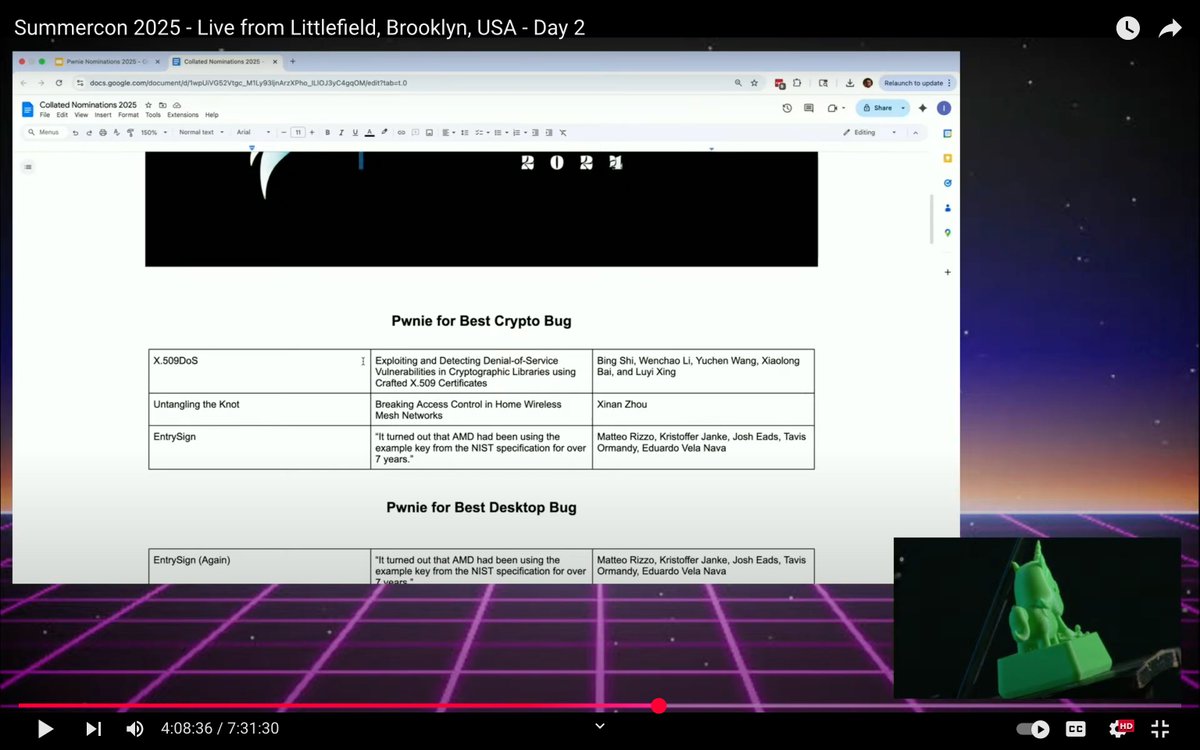Open the Docs comments icon

(808, 108)
